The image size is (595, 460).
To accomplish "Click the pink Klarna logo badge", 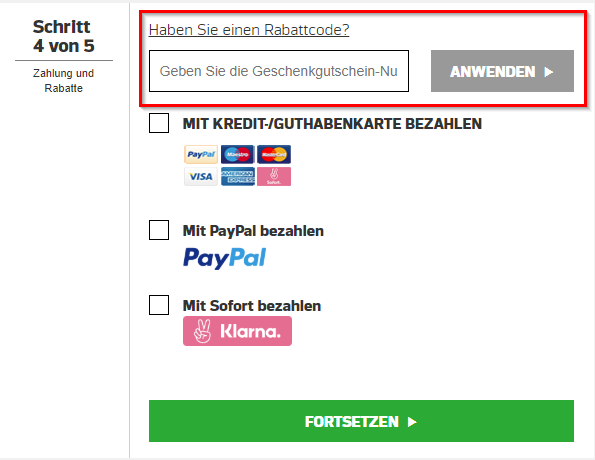I will coord(238,331).
